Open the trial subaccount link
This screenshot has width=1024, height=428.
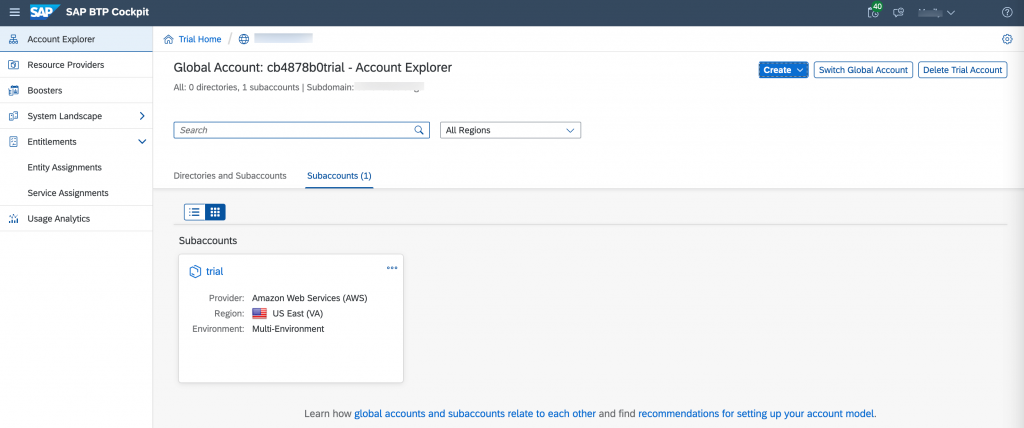tap(215, 272)
